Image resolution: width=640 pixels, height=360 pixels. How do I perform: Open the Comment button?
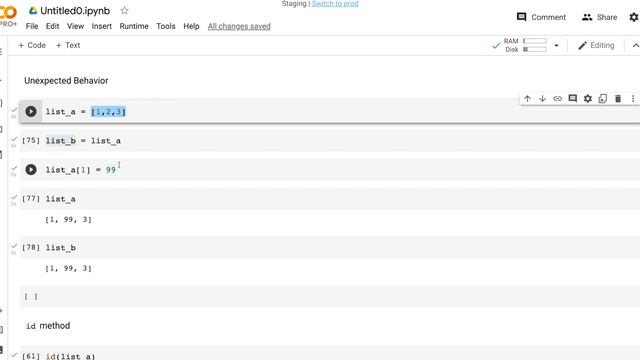coord(541,17)
